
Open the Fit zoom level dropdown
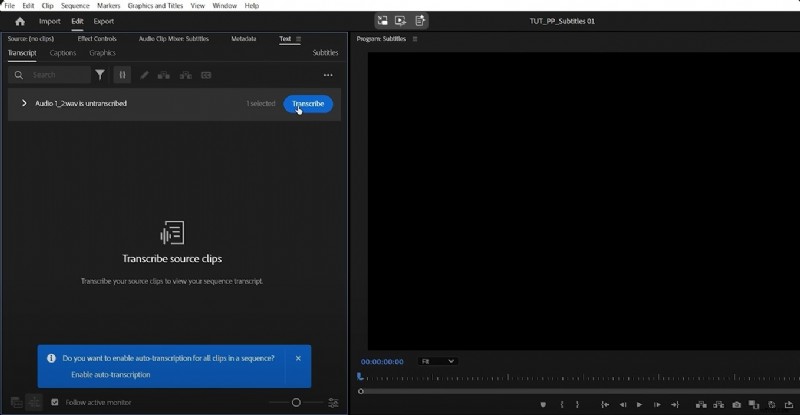(x=437, y=361)
